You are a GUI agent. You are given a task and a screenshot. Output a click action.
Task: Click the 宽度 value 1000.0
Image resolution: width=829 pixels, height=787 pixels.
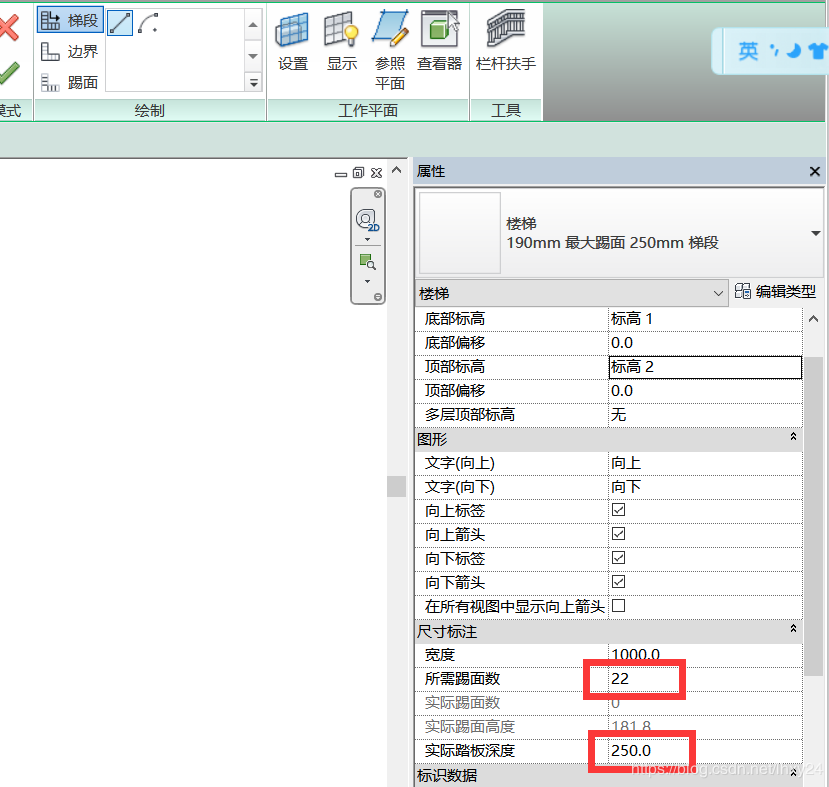tap(705, 655)
